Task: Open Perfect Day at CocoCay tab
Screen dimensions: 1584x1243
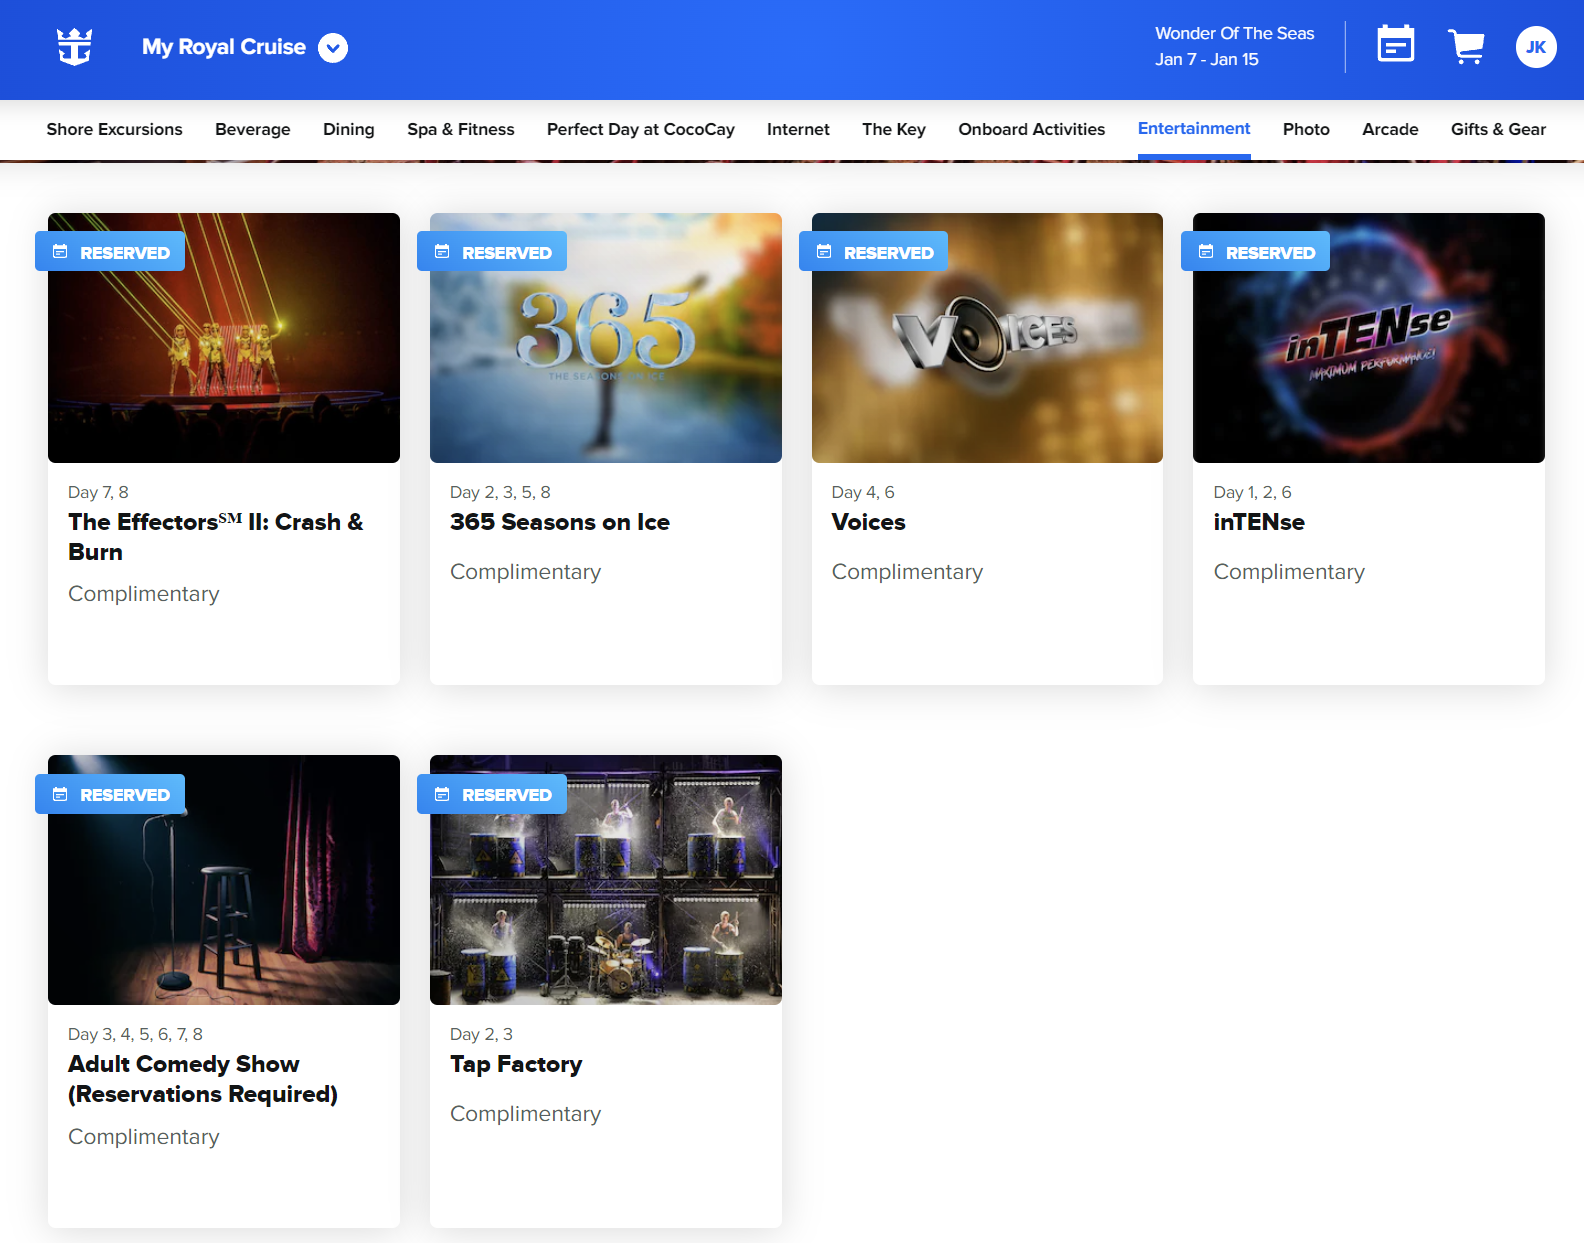Action: 641,129
